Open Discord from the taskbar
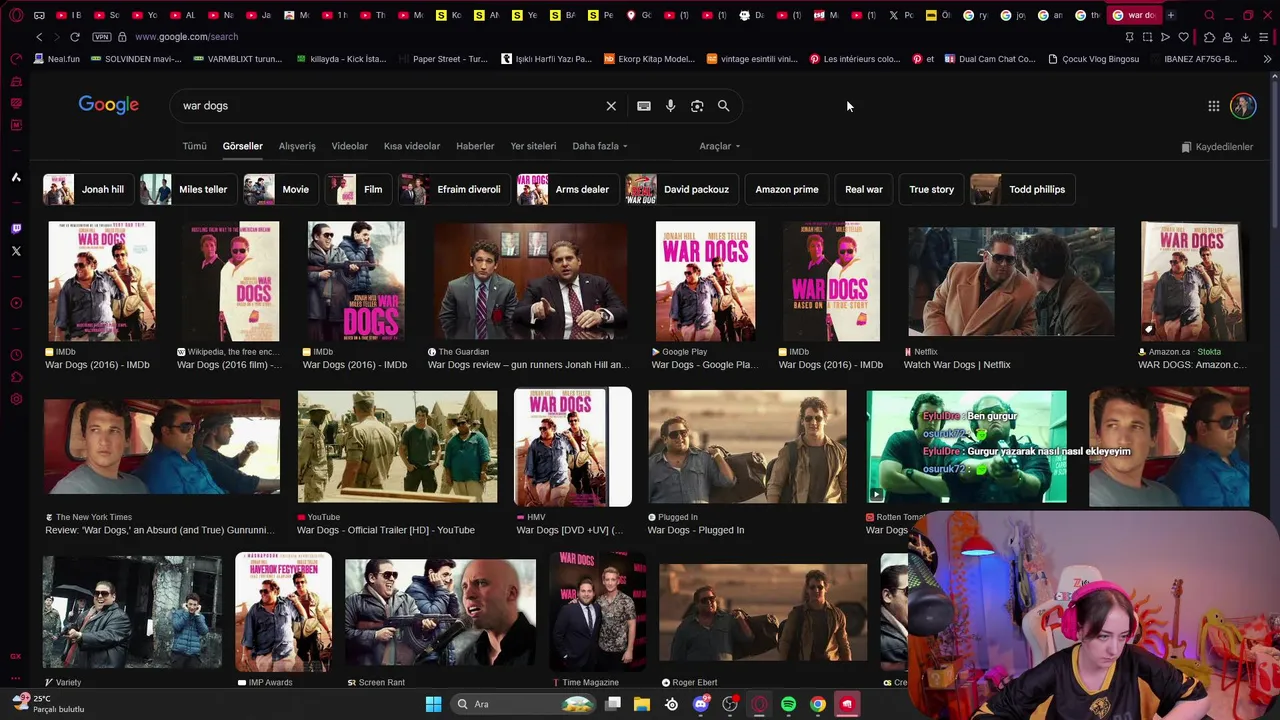The height and width of the screenshot is (720, 1280). pos(701,704)
